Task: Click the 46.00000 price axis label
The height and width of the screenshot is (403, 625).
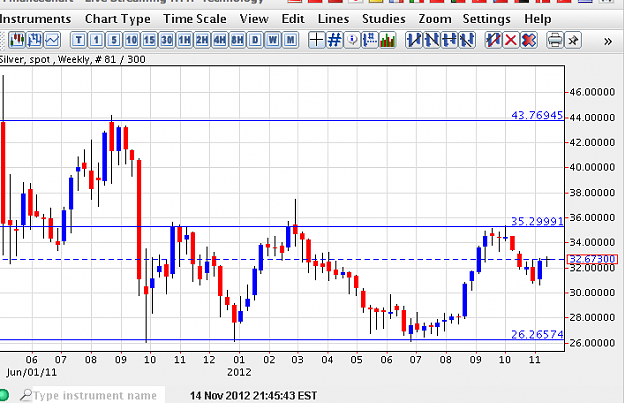Action: (x=592, y=92)
